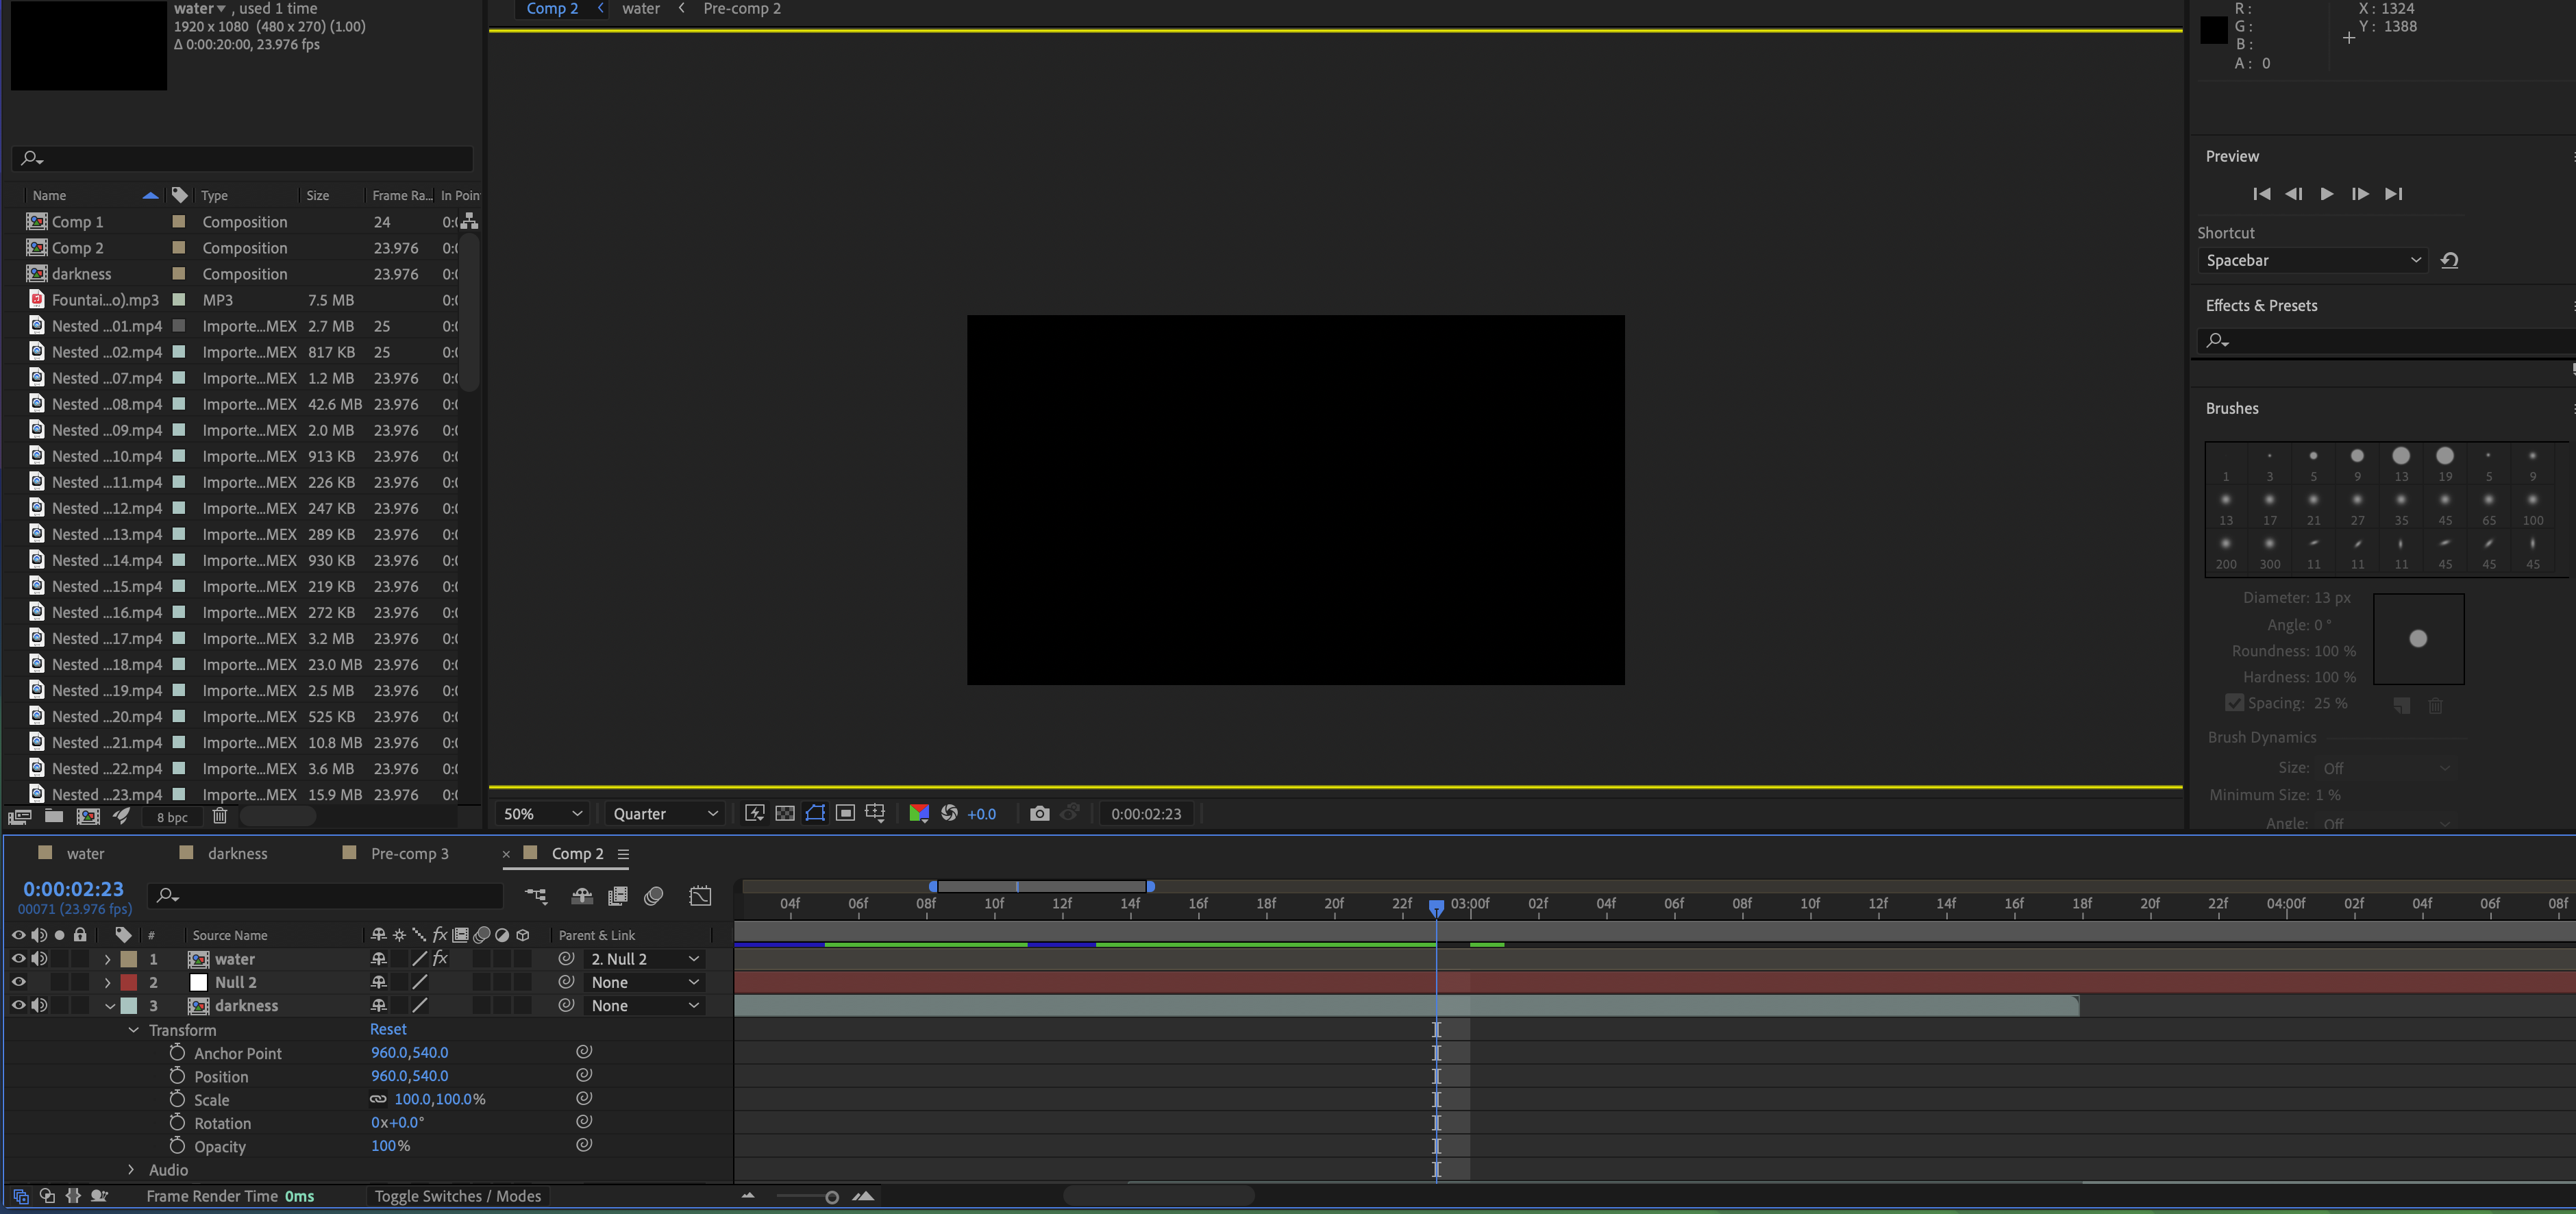Open the Quarter resolution dropdown

click(665, 814)
